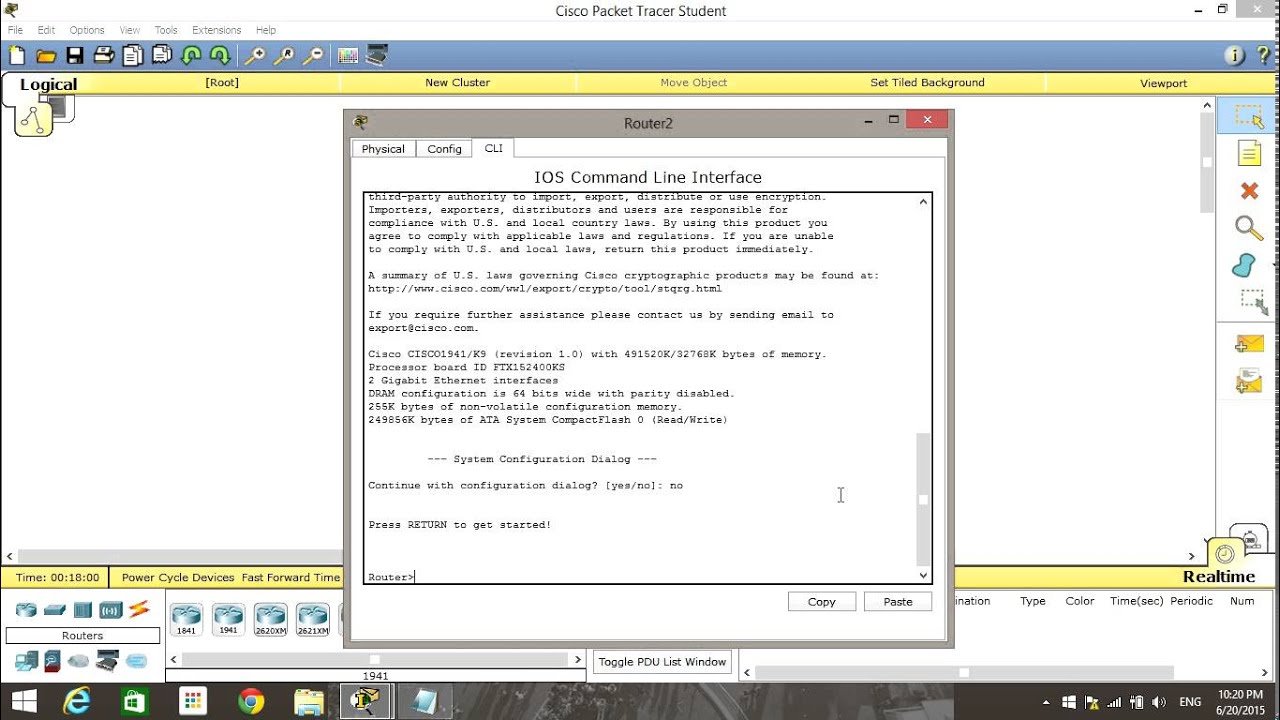Open the drawing palette icon

click(348, 56)
